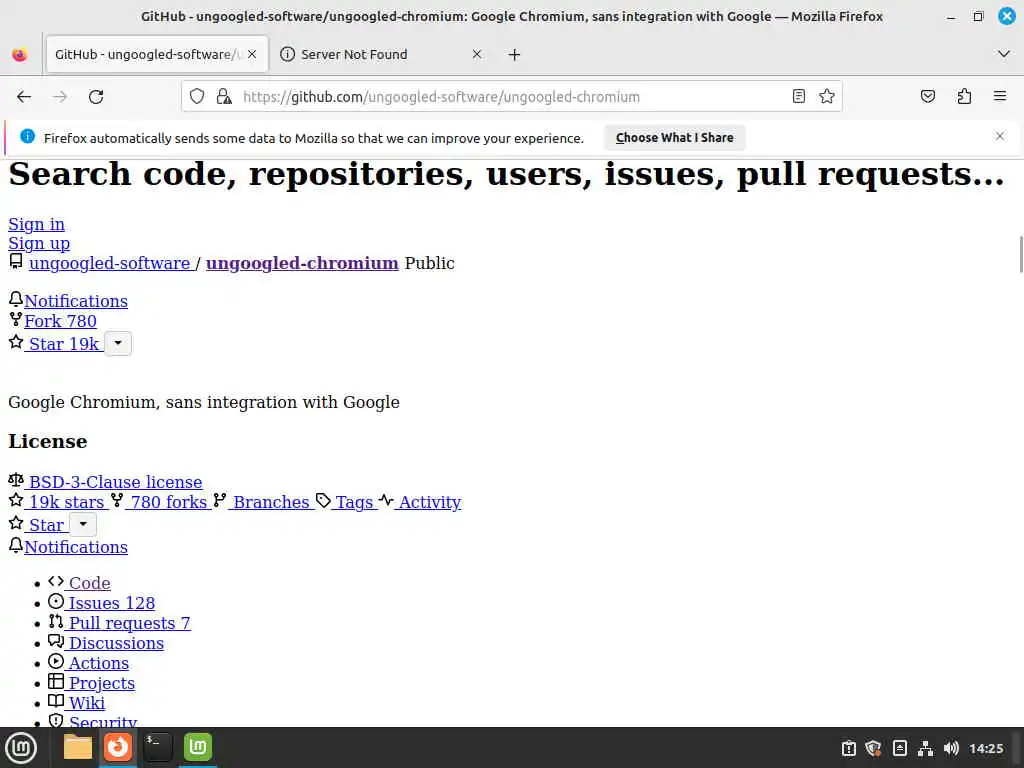Open Pull requests 7
Image resolution: width=1024 pixels, height=768 pixels.
tap(129, 624)
